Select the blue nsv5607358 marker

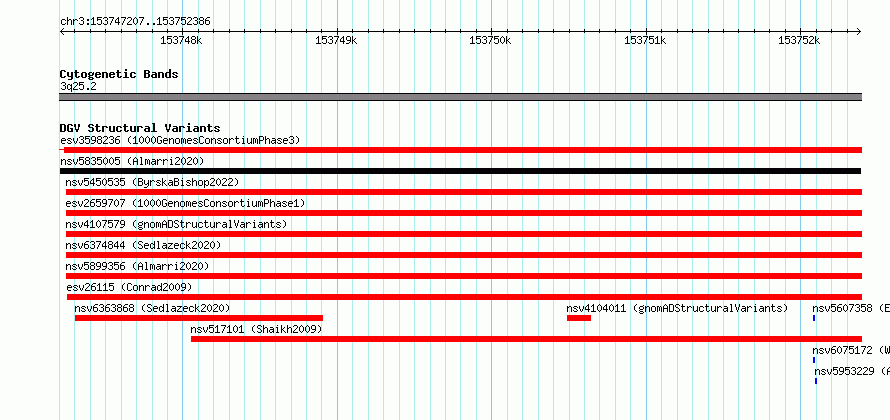814,318
